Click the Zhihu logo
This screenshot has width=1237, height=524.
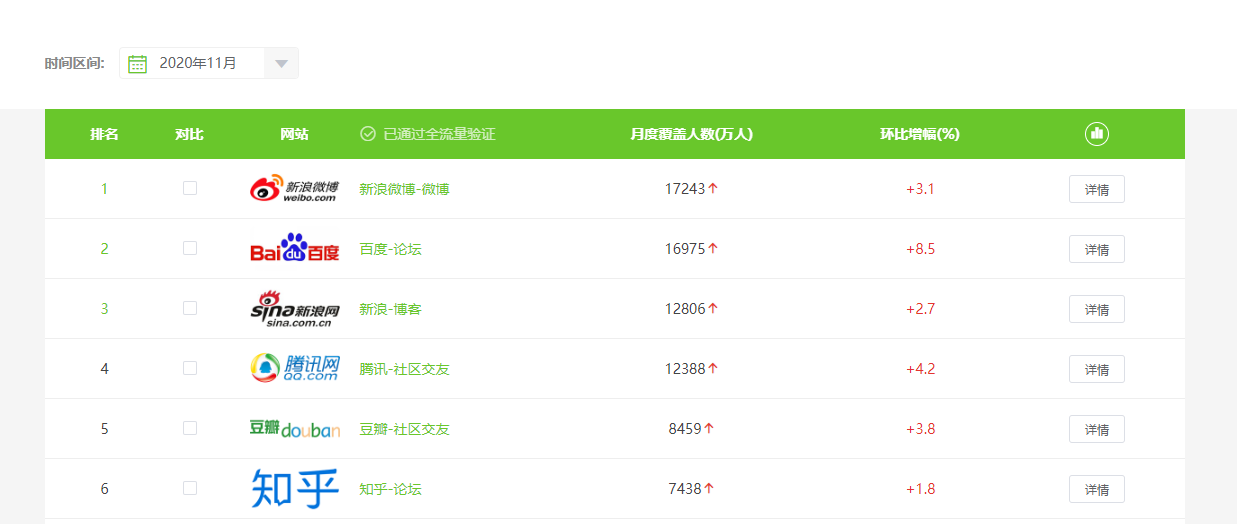[x=294, y=489]
